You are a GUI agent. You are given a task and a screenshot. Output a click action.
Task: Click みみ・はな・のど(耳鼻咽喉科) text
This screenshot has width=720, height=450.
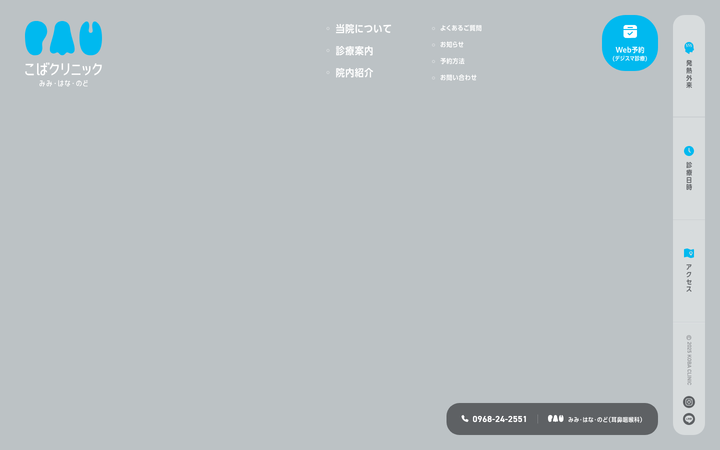[x=605, y=419]
